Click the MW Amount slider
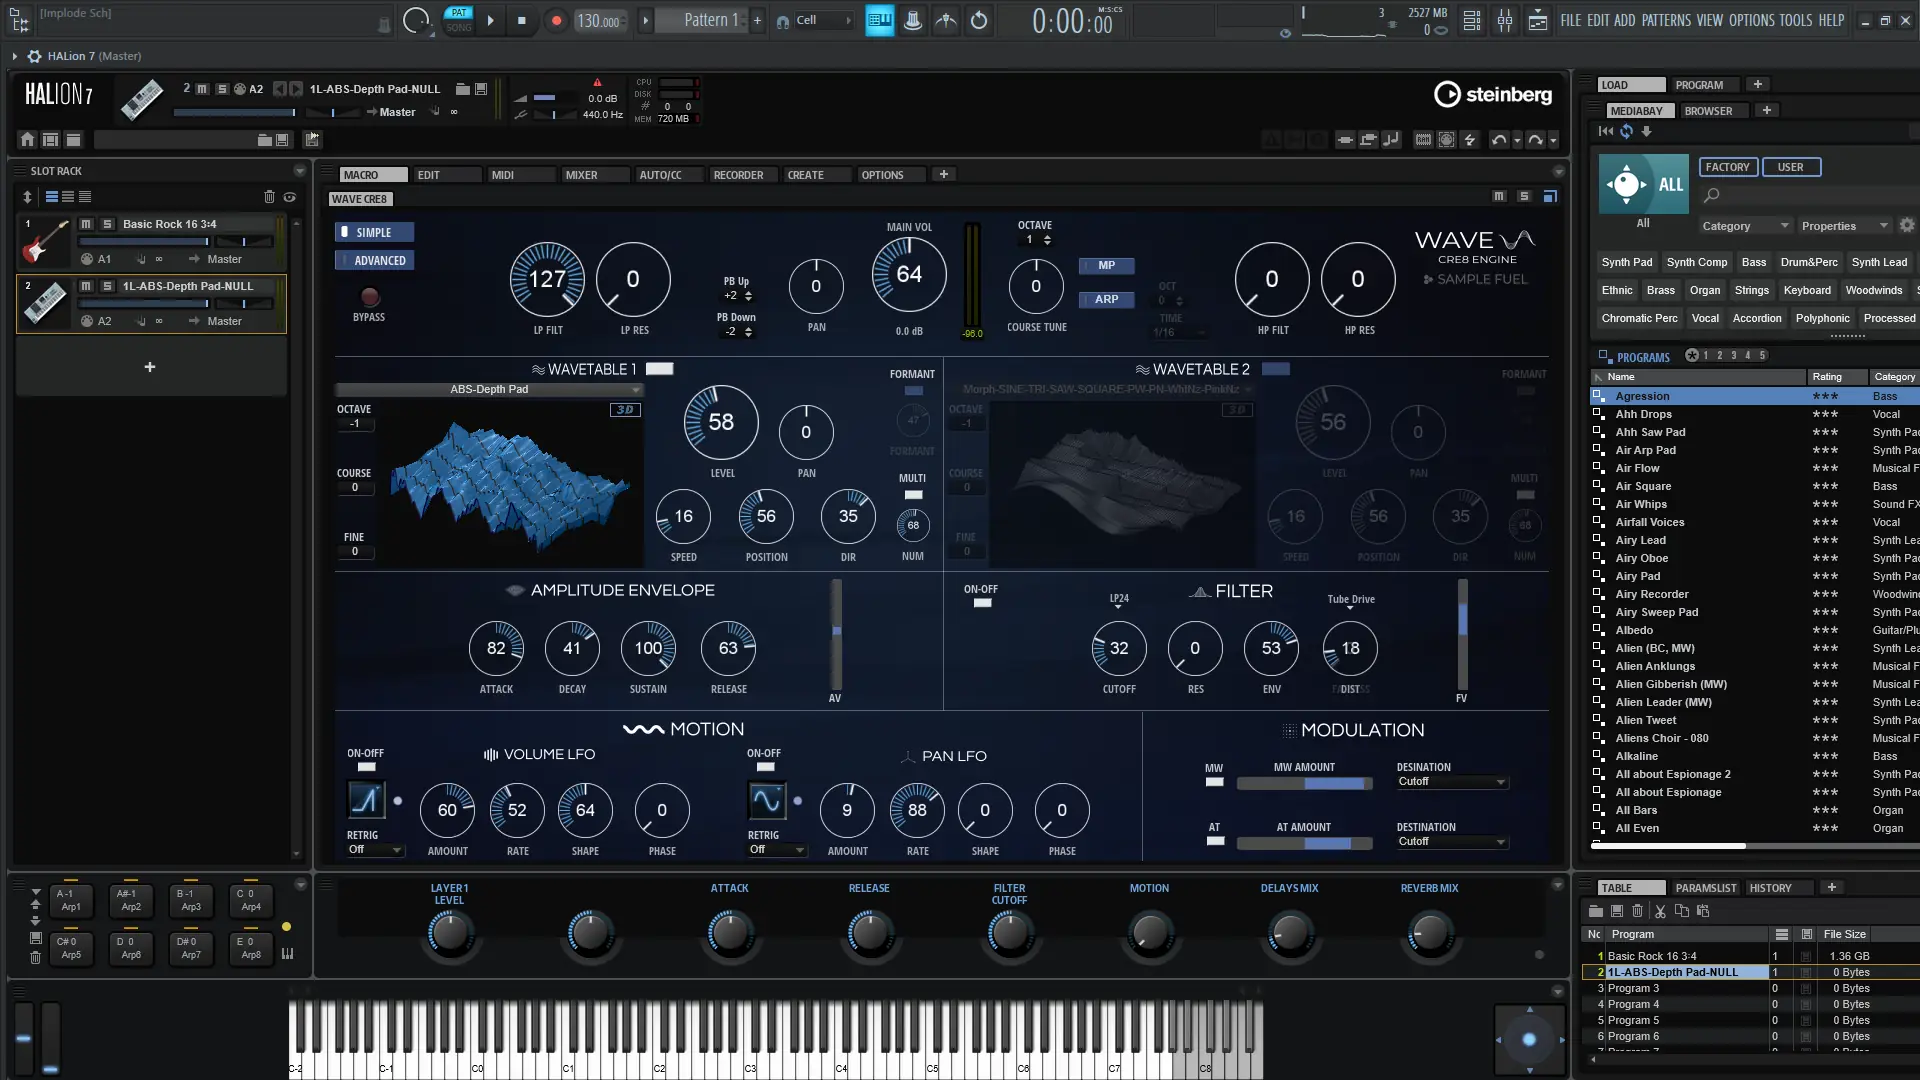Screen dimensions: 1920x1080 pyautogui.click(x=1304, y=784)
